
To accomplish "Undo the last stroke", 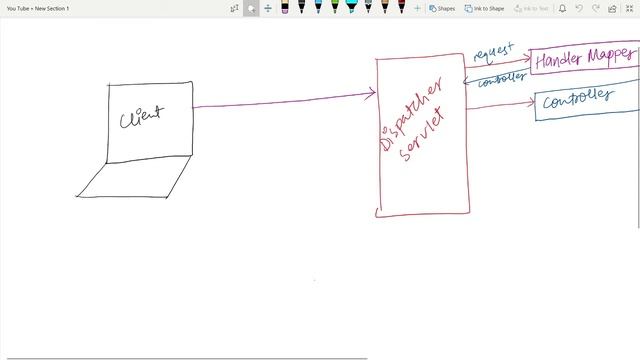I will [x=579, y=8].
